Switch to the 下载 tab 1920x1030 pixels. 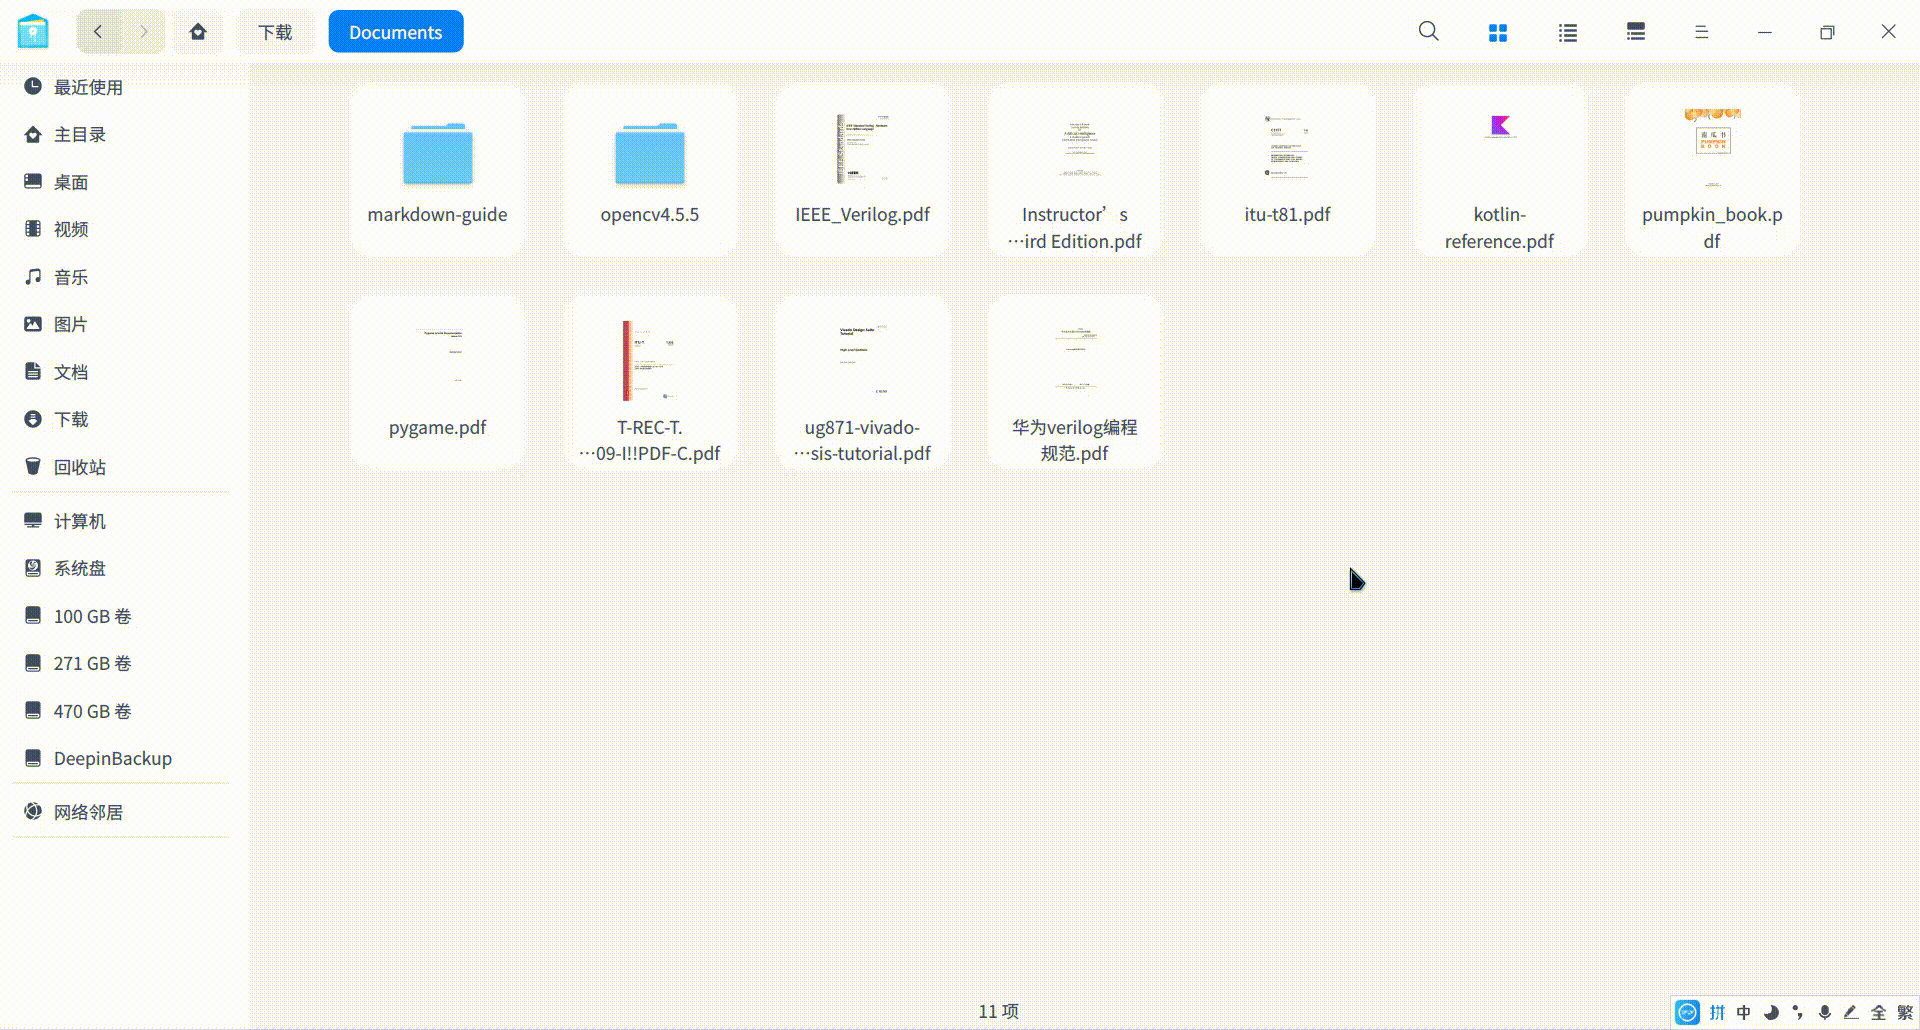pos(275,31)
